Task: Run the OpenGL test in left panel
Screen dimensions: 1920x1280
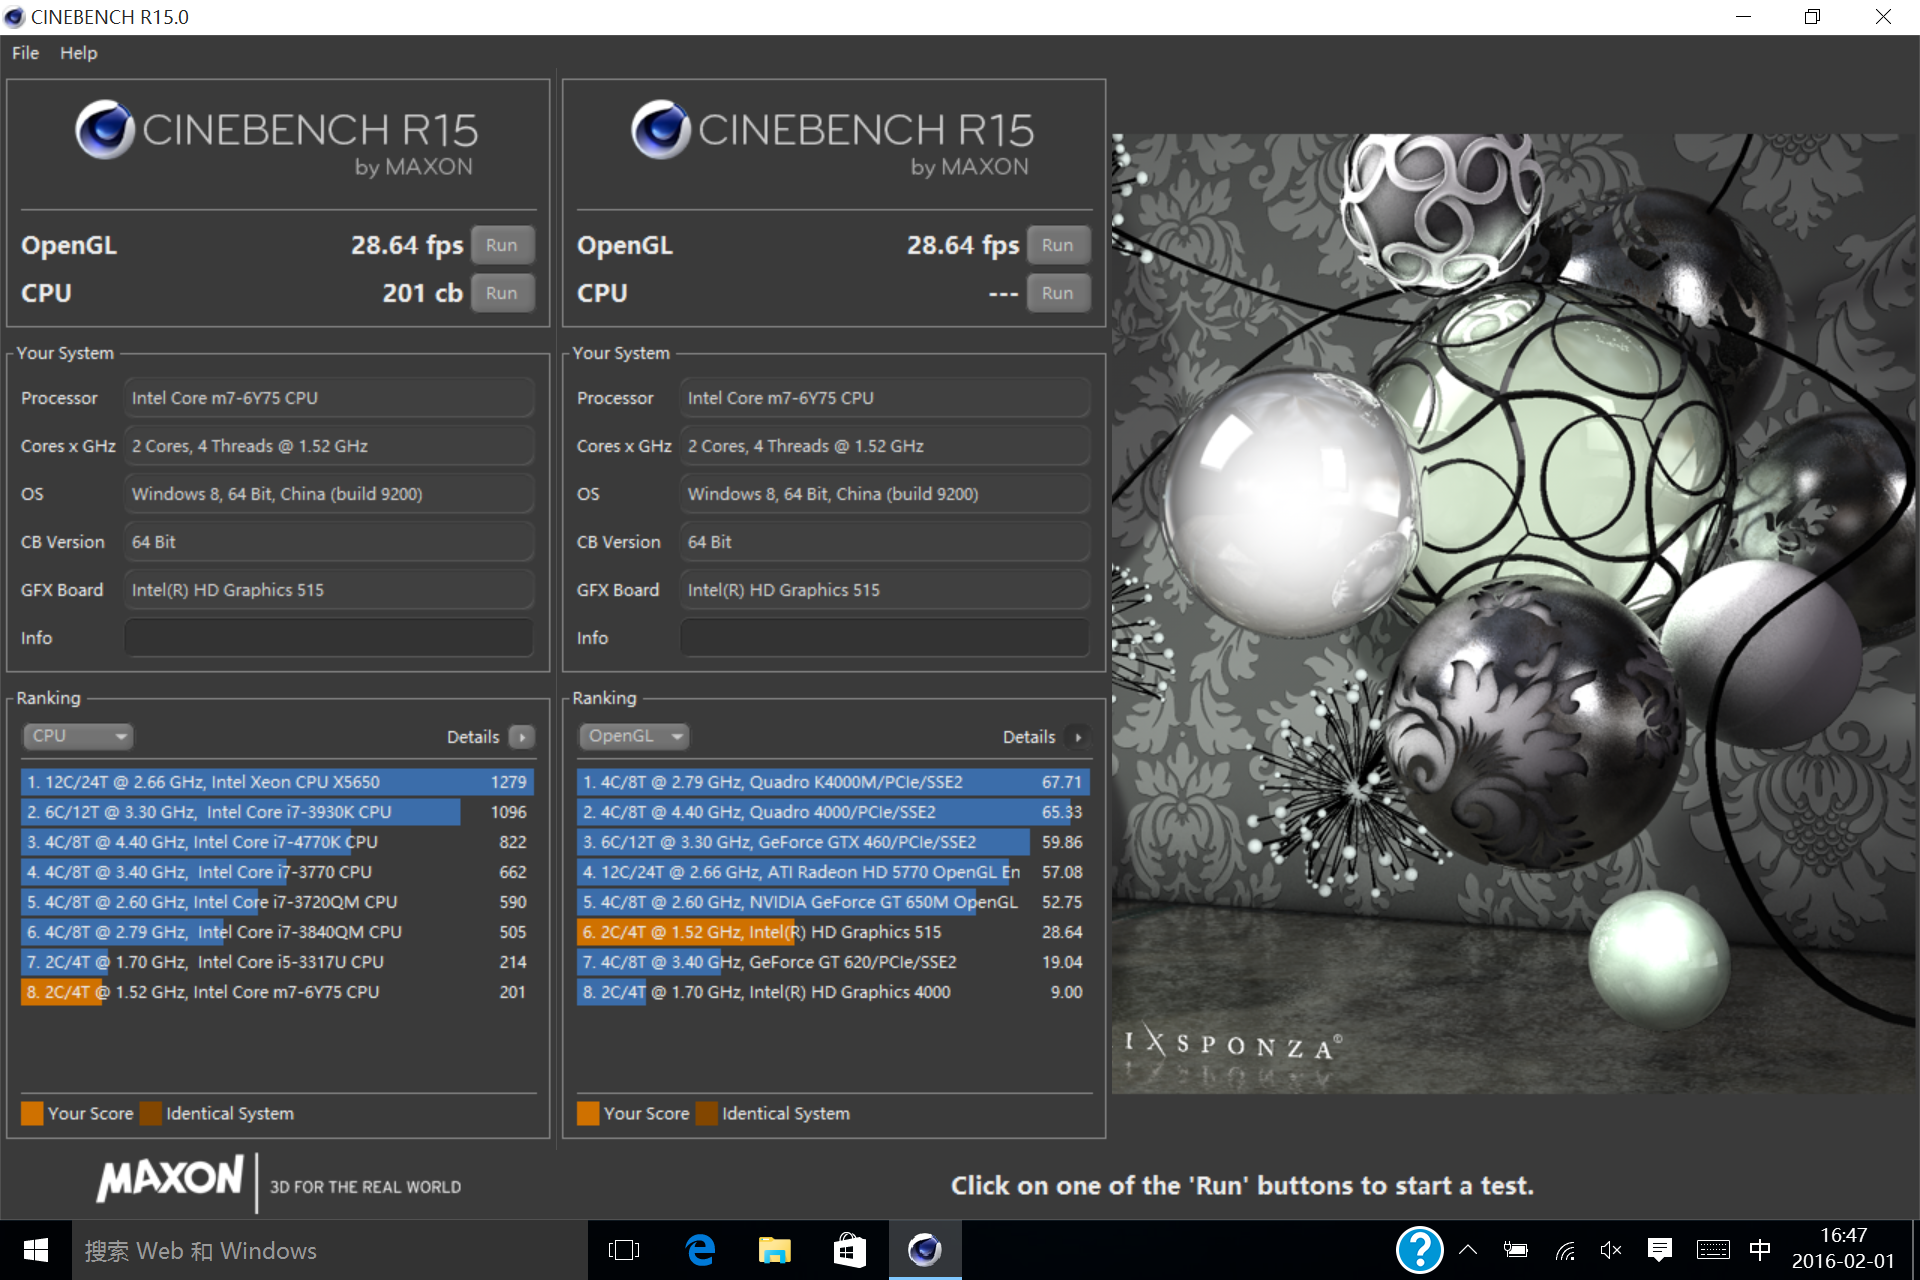Action: click(x=501, y=245)
